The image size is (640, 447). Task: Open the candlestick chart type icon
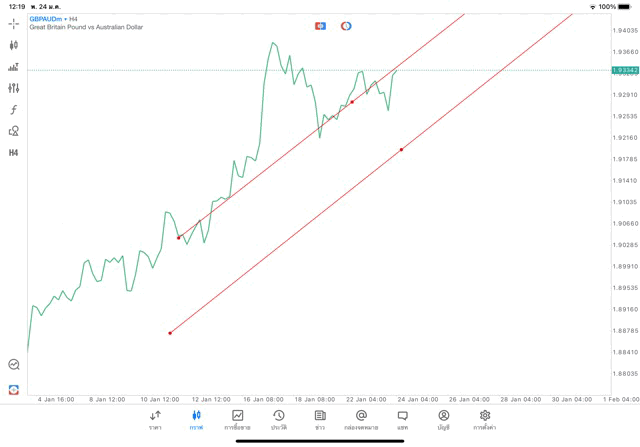point(14,45)
